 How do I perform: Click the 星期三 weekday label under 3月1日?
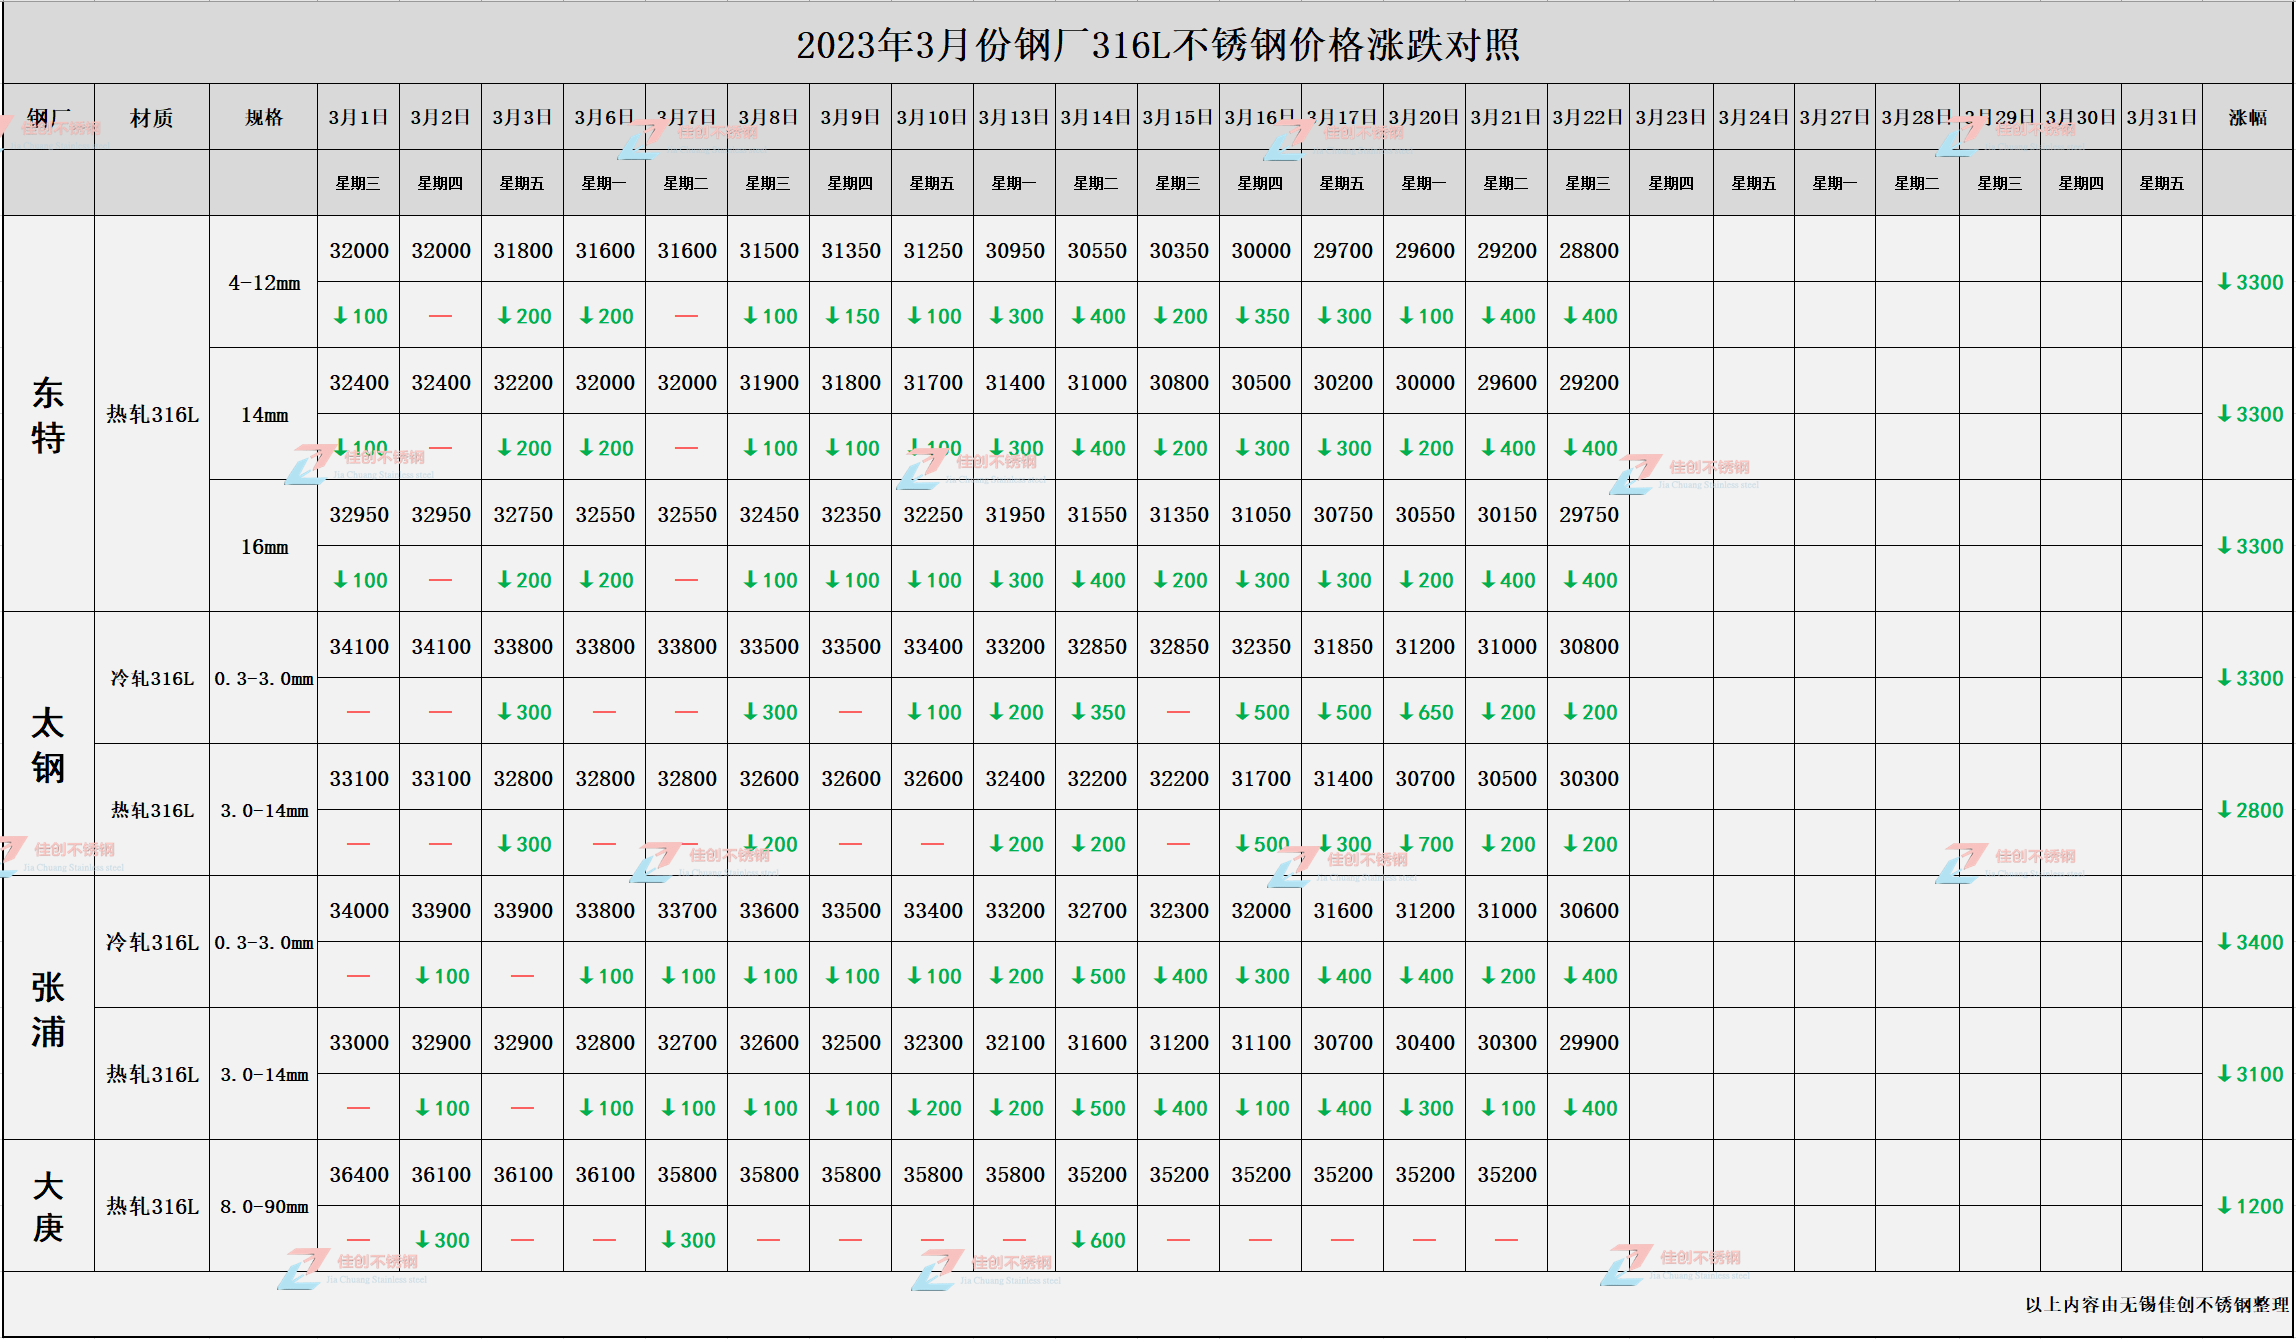[357, 182]
